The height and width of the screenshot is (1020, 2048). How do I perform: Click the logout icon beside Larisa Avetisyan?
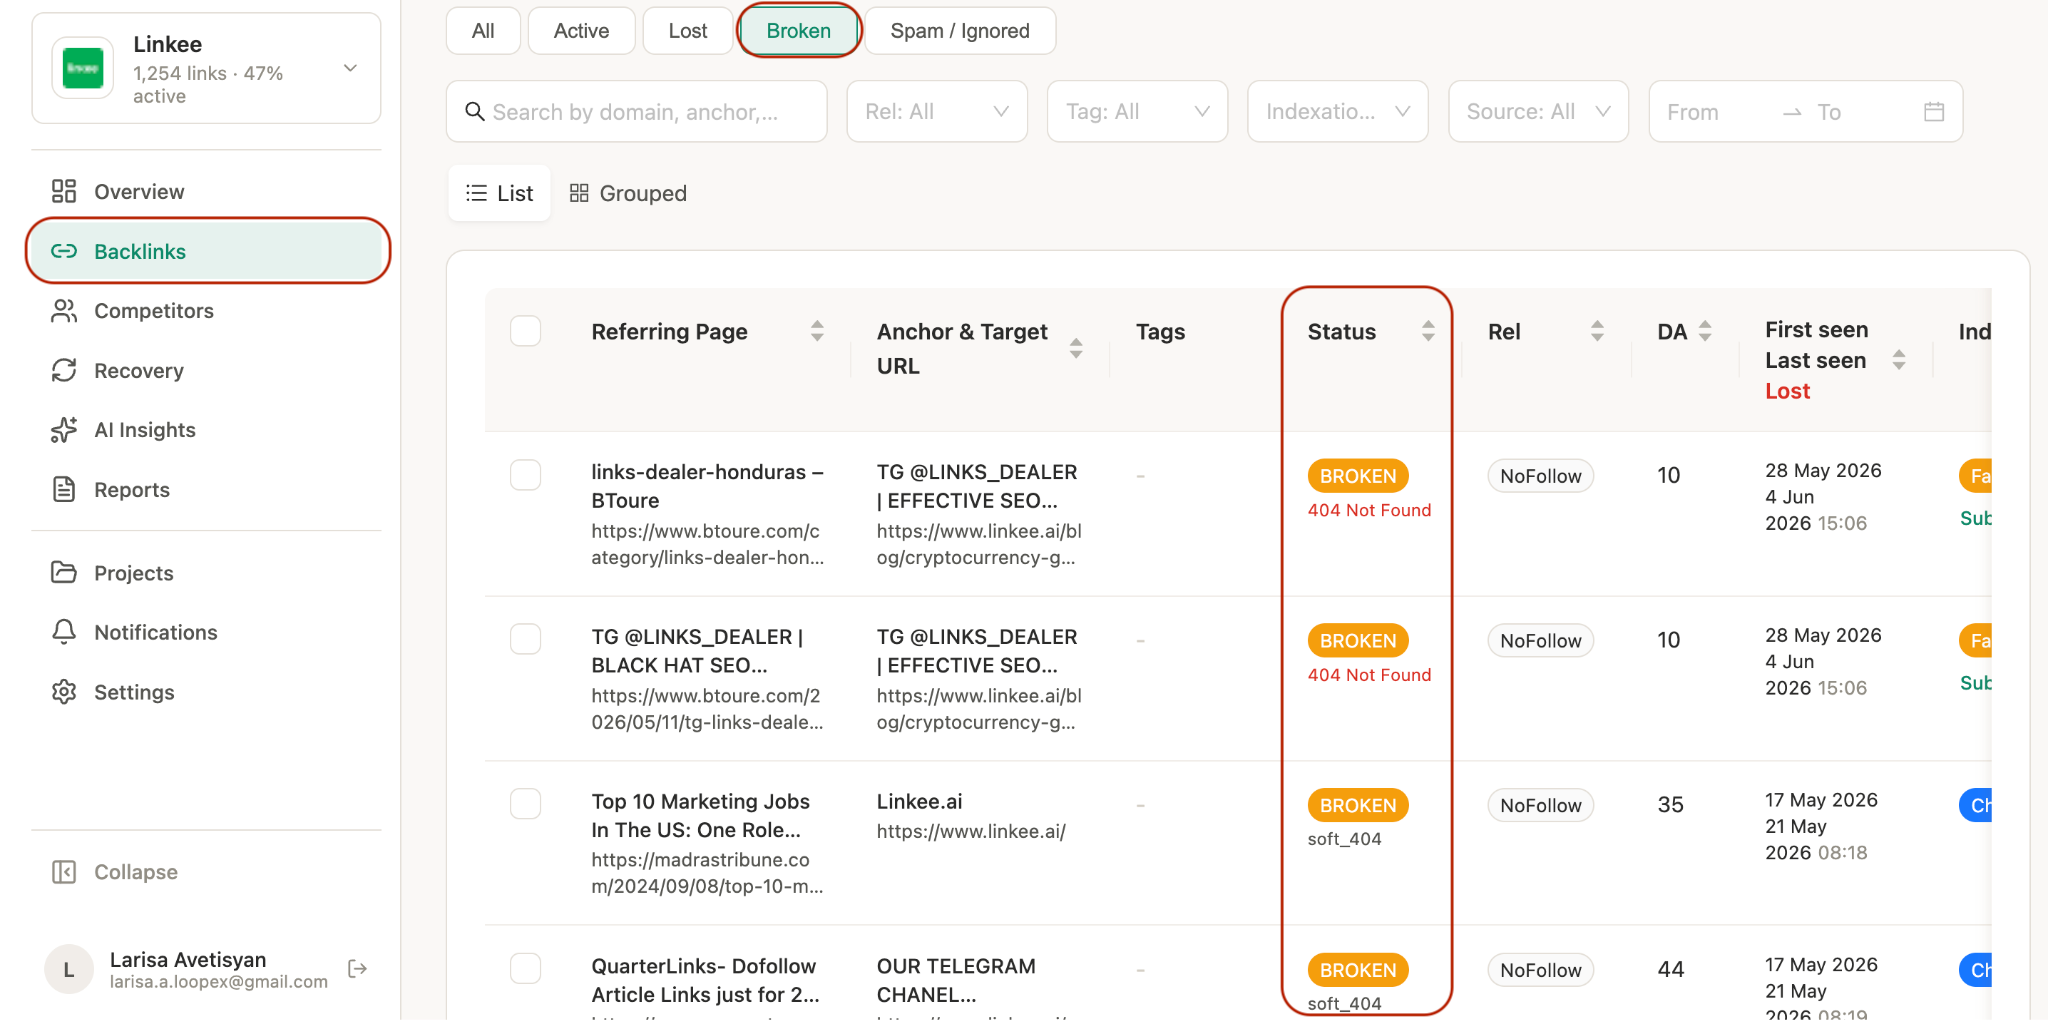pyautogui.click(x=357, y=968)
